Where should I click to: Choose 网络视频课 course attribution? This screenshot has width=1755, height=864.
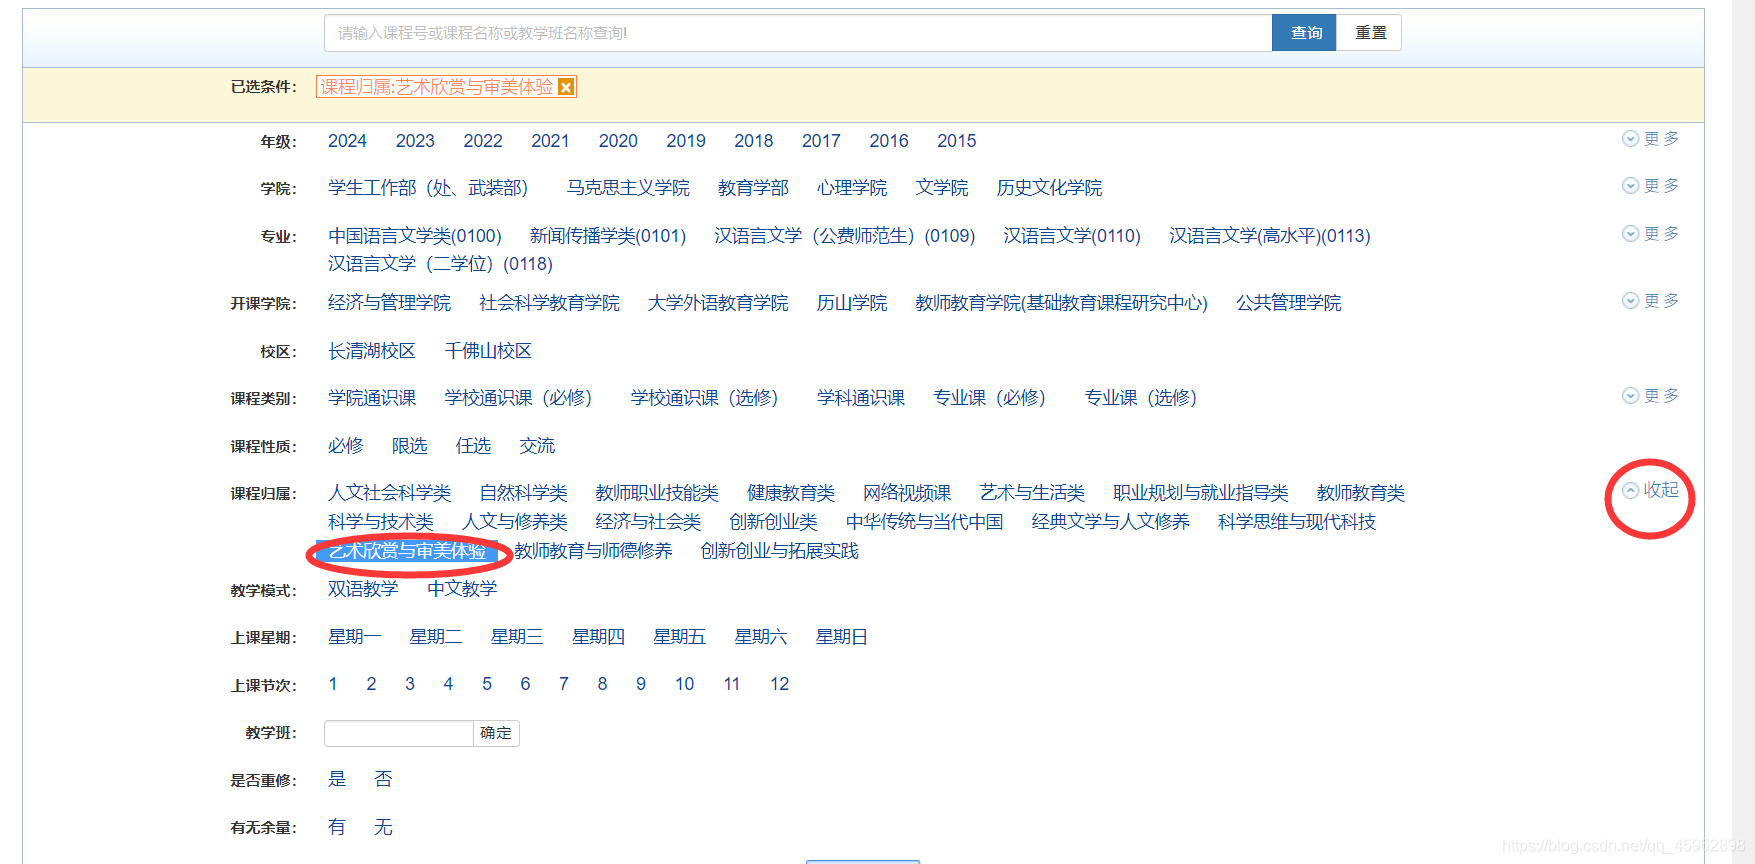point(907,493)
